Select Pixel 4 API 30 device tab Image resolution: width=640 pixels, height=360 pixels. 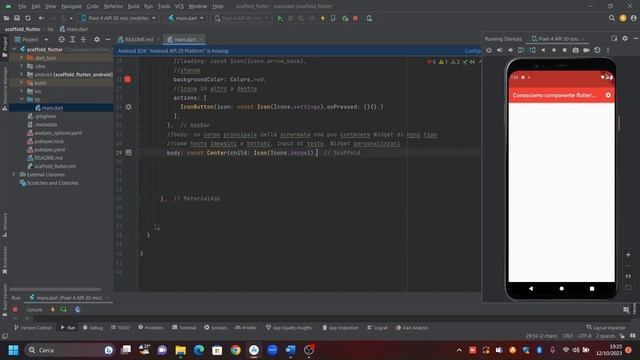coord(558,39)
